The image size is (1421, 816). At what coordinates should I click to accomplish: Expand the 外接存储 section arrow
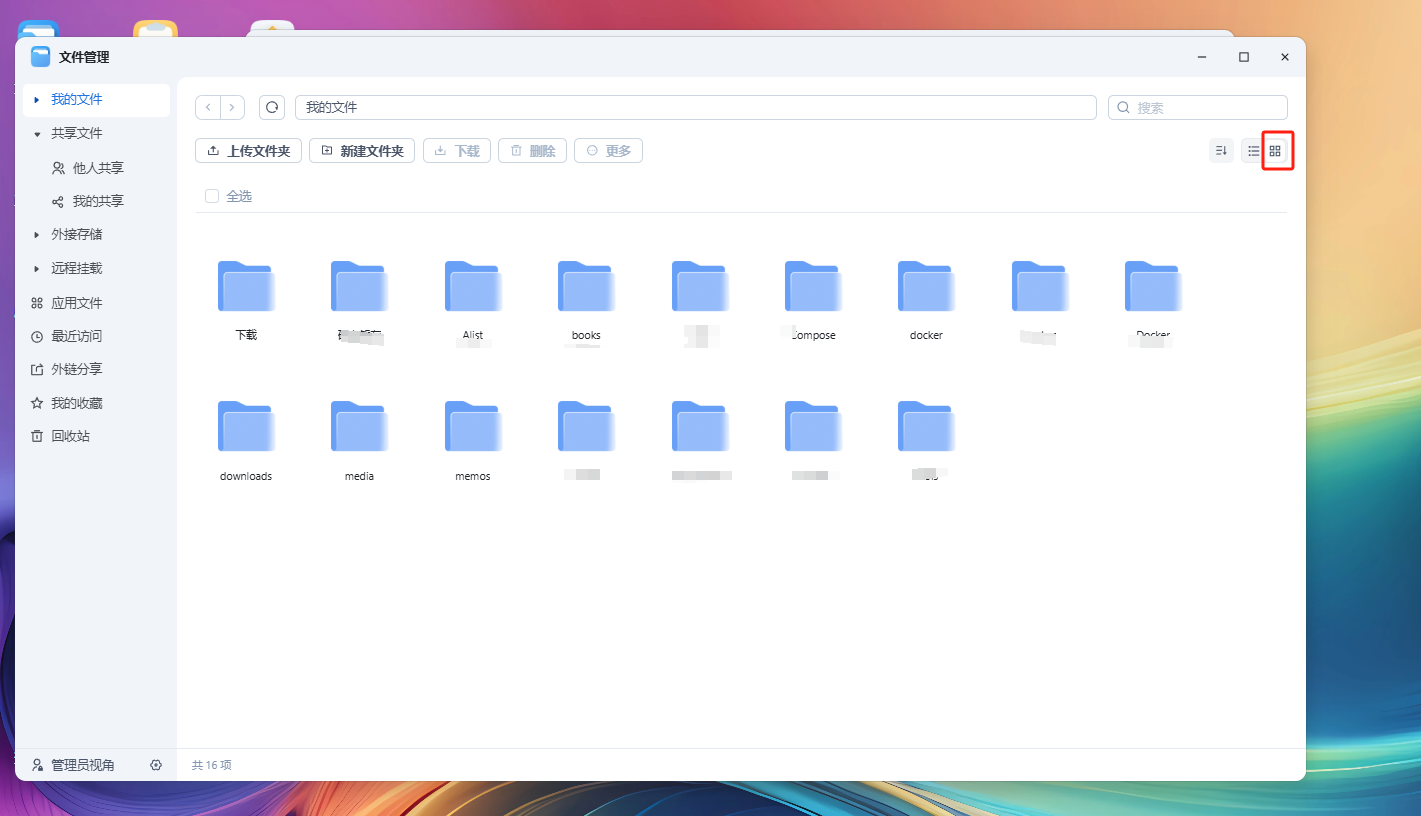click(37, 235)
